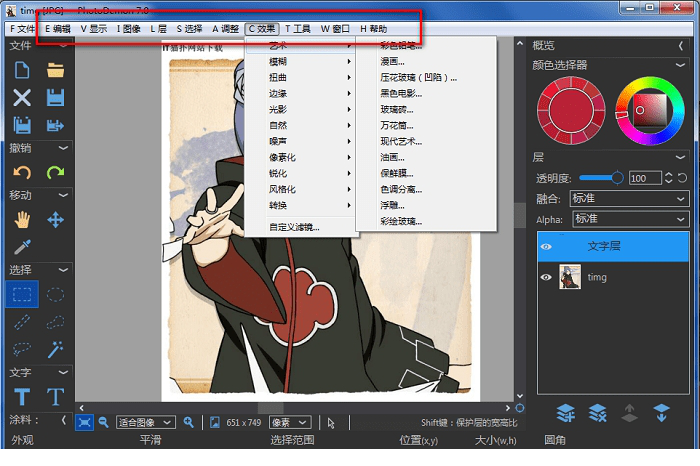Image resolution: width=700 pixels, height=466 pixels.
Task: Click the opacity value field showing 100
Action: click(645, 178)
